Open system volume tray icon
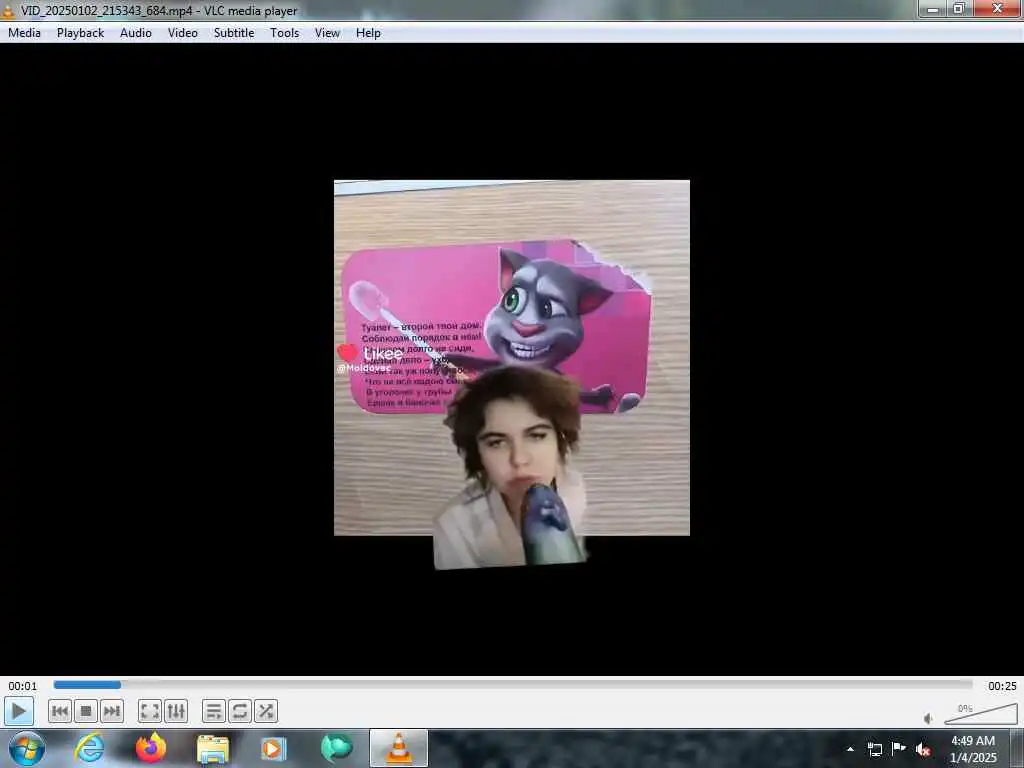Viewport: 1024px width, 768px height. click(x=923, y=749)
